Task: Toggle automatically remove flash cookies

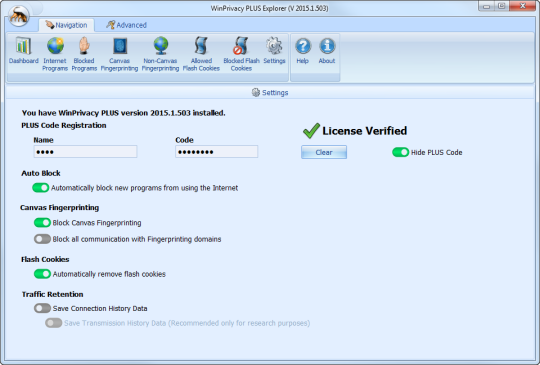Action: (42, 274)
